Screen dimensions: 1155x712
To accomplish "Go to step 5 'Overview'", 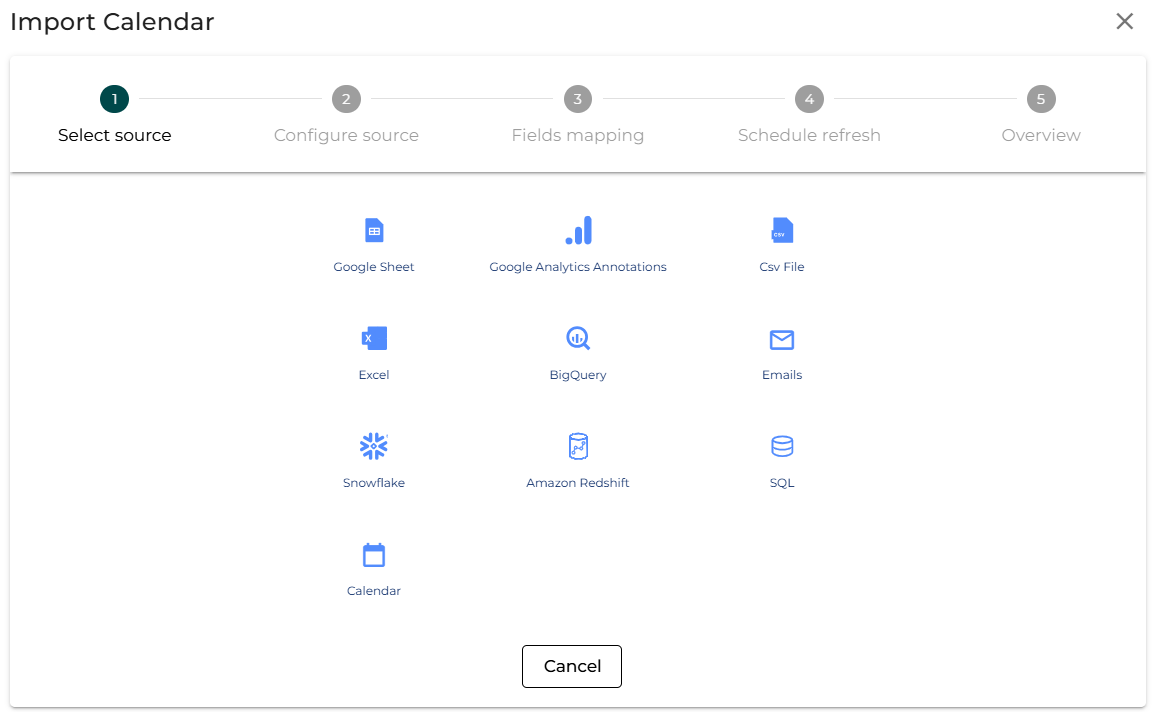I will pyautogui.click(x=1041, y=100).
